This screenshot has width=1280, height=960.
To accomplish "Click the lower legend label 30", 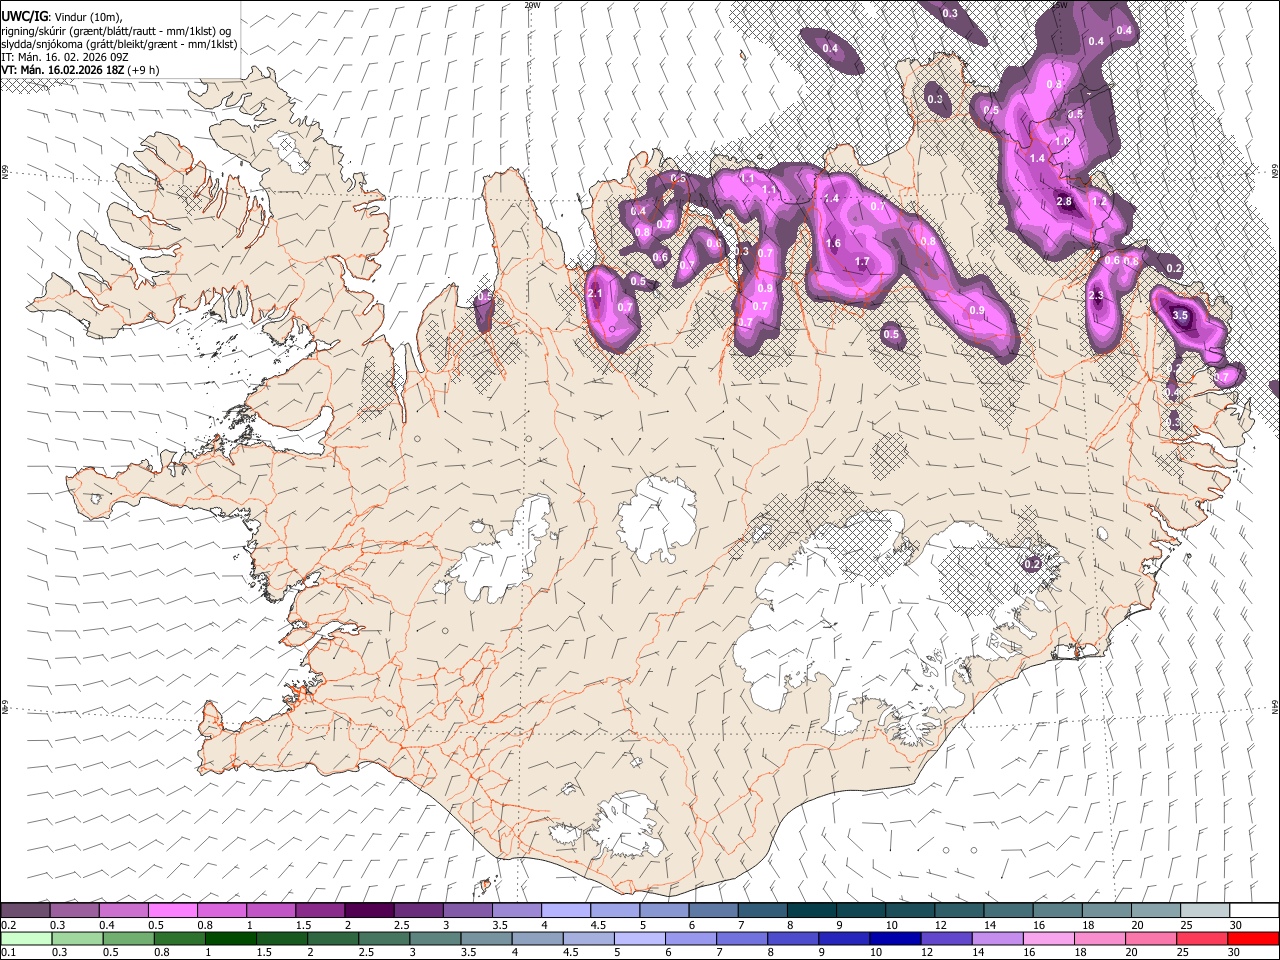I will pyautogui.click(x=1236, y=953).
